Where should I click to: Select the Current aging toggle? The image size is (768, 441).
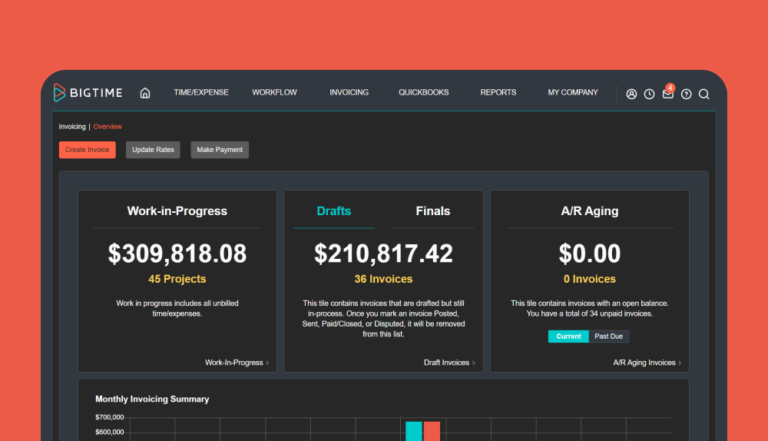coord(568,336)
